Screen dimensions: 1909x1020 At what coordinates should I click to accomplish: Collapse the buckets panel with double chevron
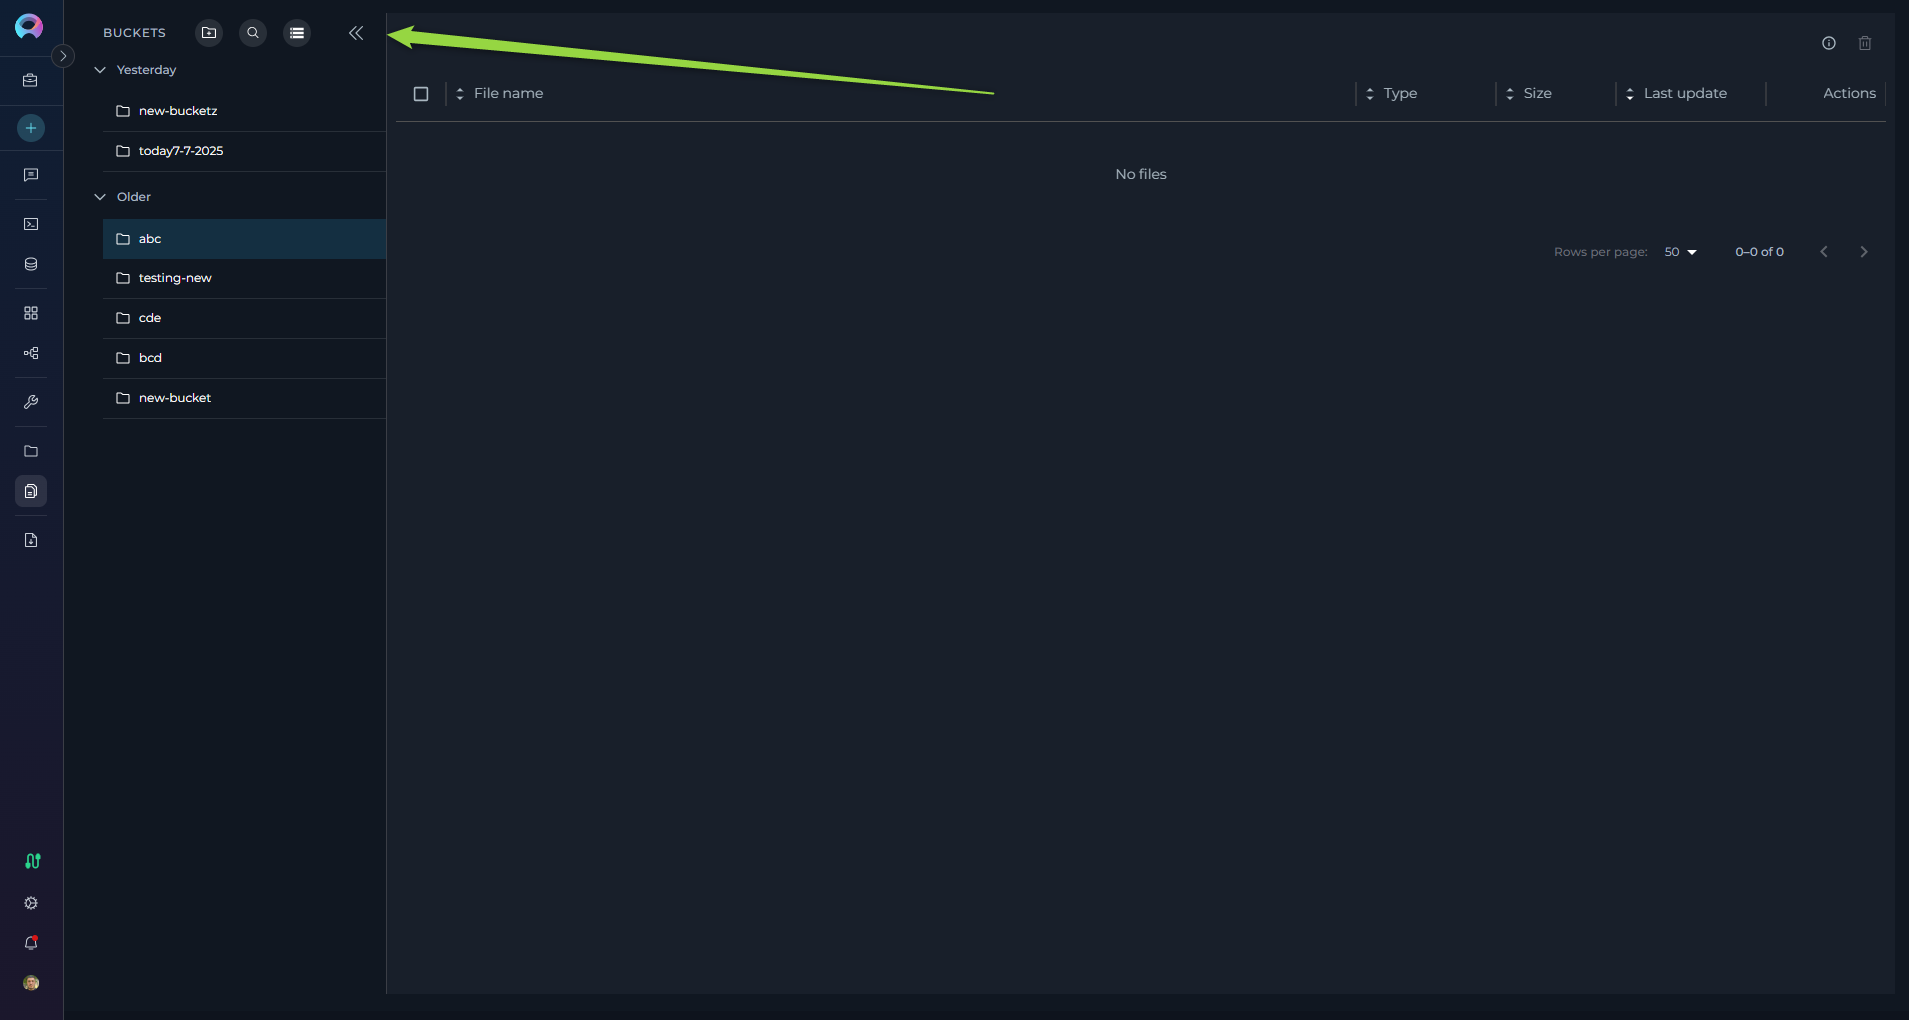356,33
